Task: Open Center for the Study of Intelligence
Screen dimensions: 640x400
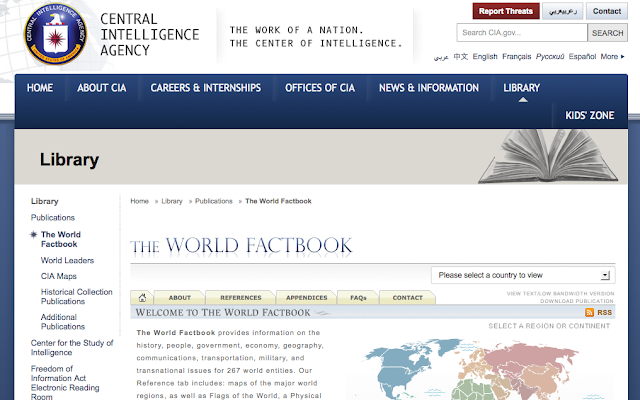Action: (x=72, y=348)
